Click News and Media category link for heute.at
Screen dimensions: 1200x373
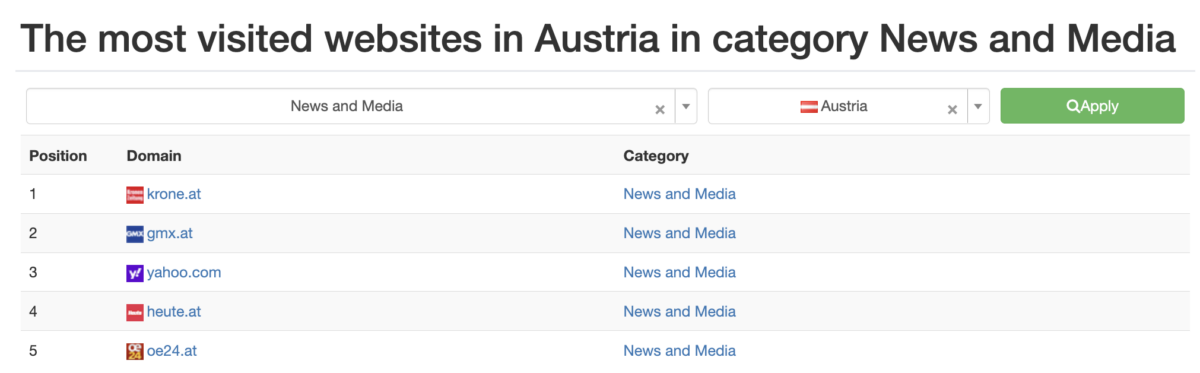(679, 312)
